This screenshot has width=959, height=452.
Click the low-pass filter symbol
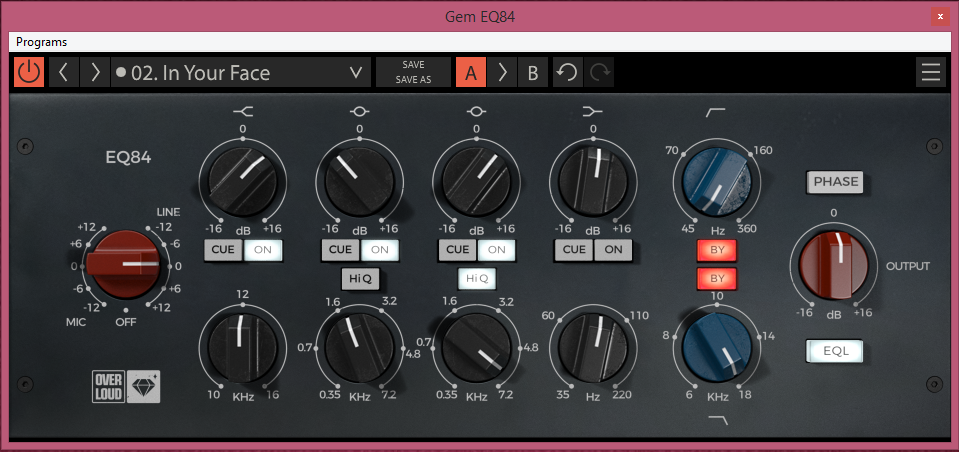pyautogui.click(x=717, y=420)
